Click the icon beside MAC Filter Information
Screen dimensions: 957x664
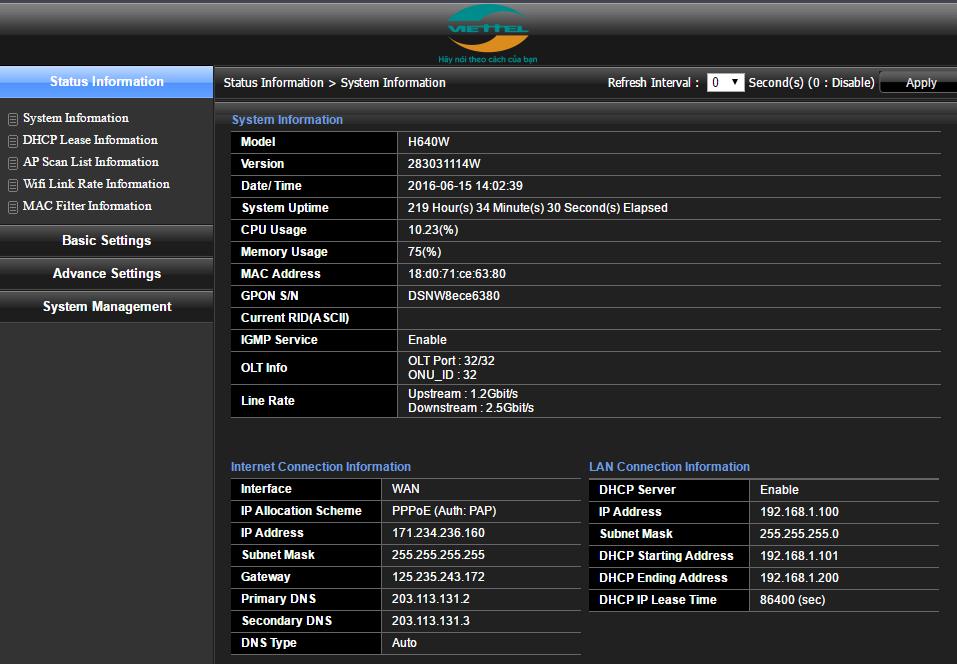[x=13, y=207]
